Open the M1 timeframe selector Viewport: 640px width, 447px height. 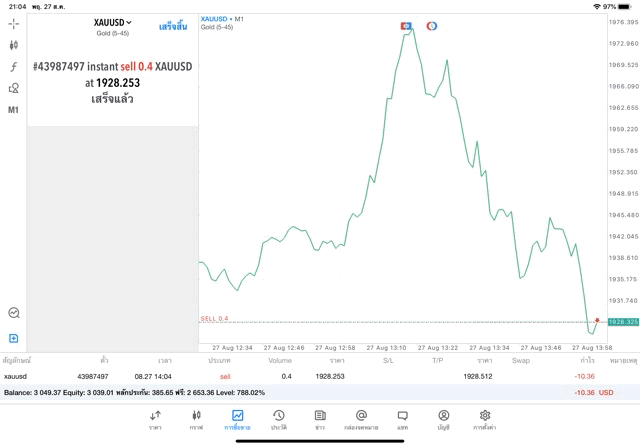[14, 109]
